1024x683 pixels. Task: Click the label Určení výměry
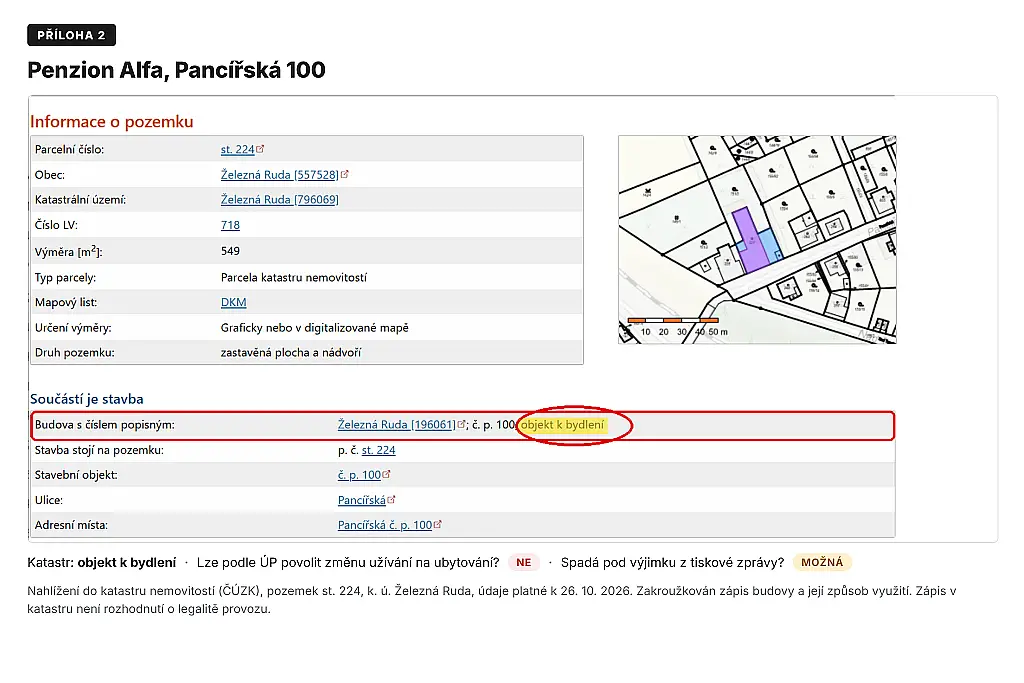point(72,328)
